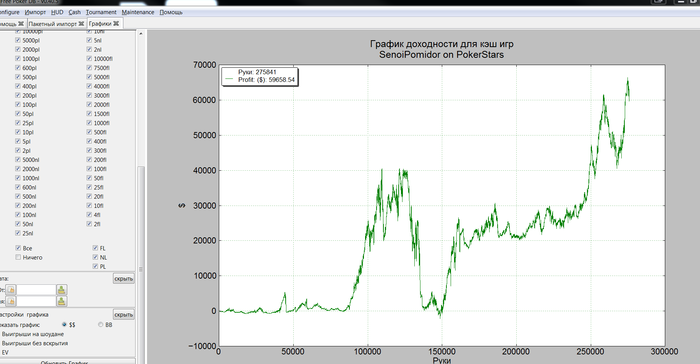Open the Maintenance menu
Image resolution: width=700 pixels, height=364 pixels.
[x=138, y=12]
